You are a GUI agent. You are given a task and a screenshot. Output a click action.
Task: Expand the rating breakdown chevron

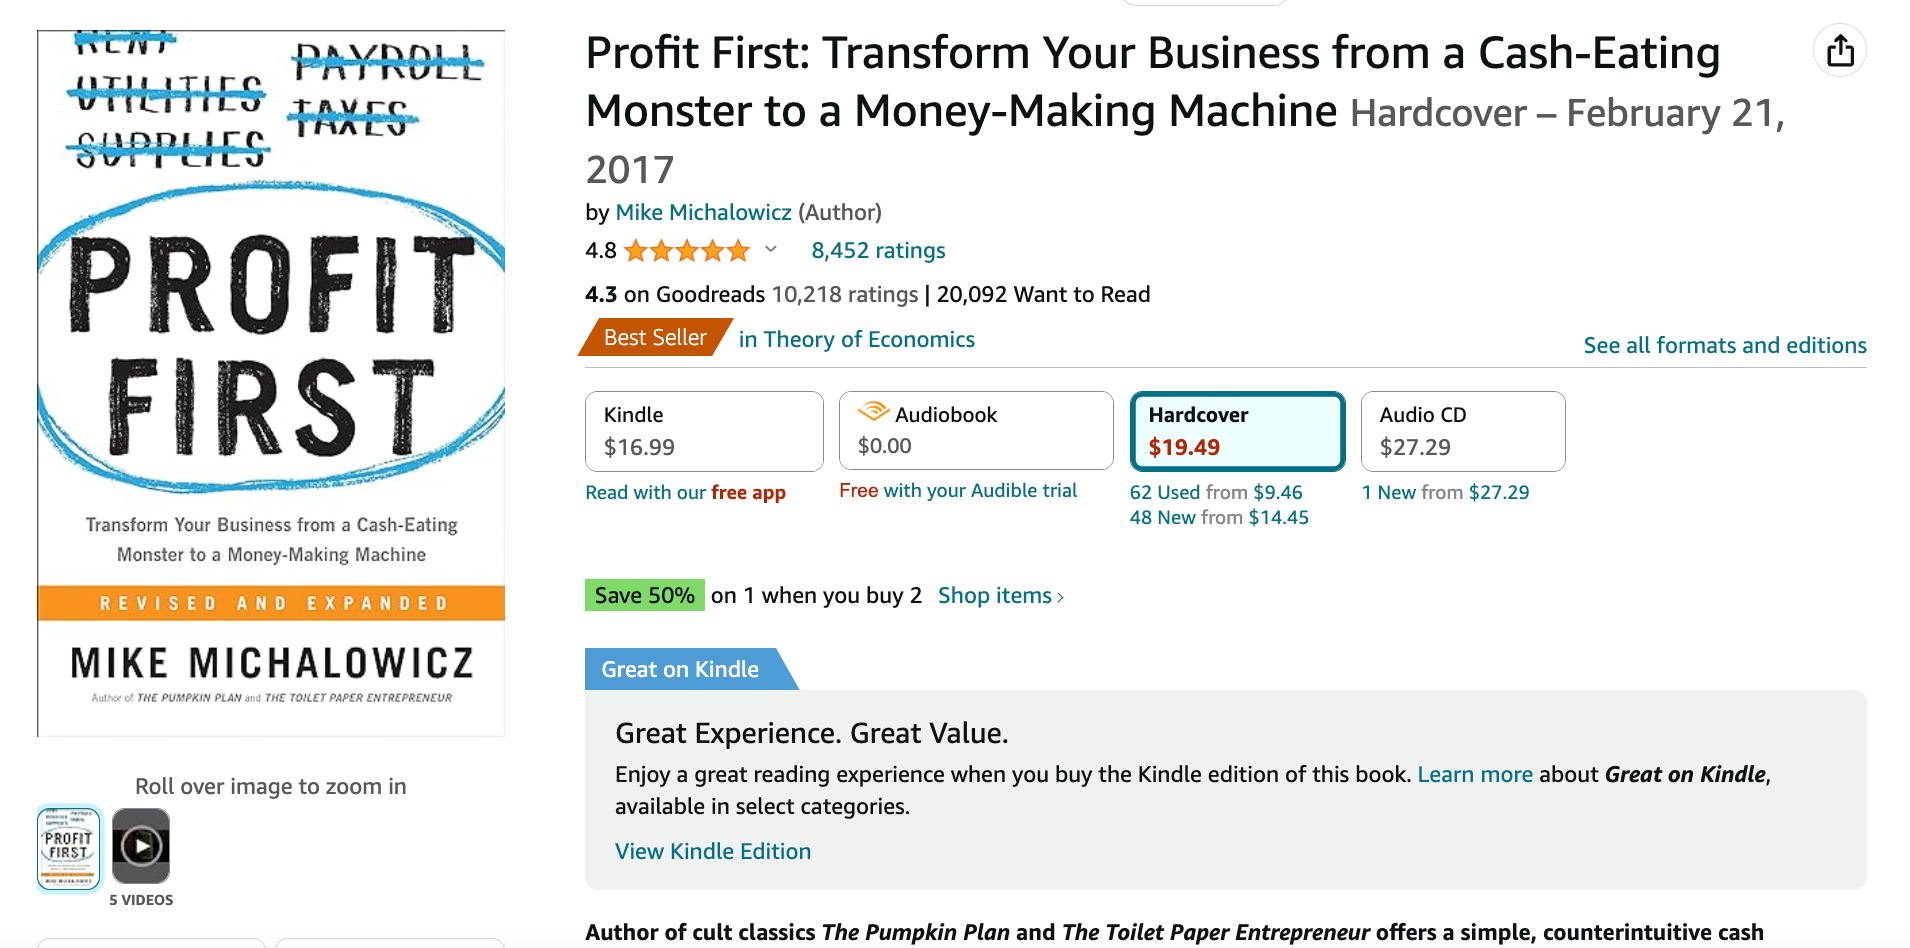(x=771, y=250)
